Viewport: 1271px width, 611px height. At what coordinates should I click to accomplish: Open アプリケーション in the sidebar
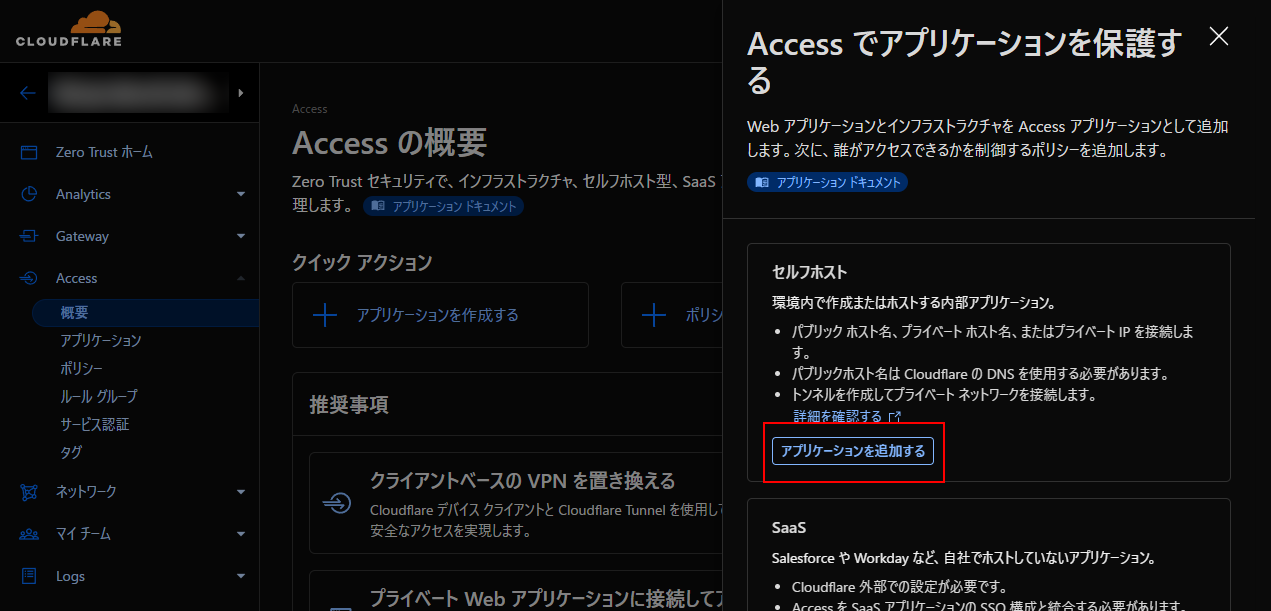100,340
